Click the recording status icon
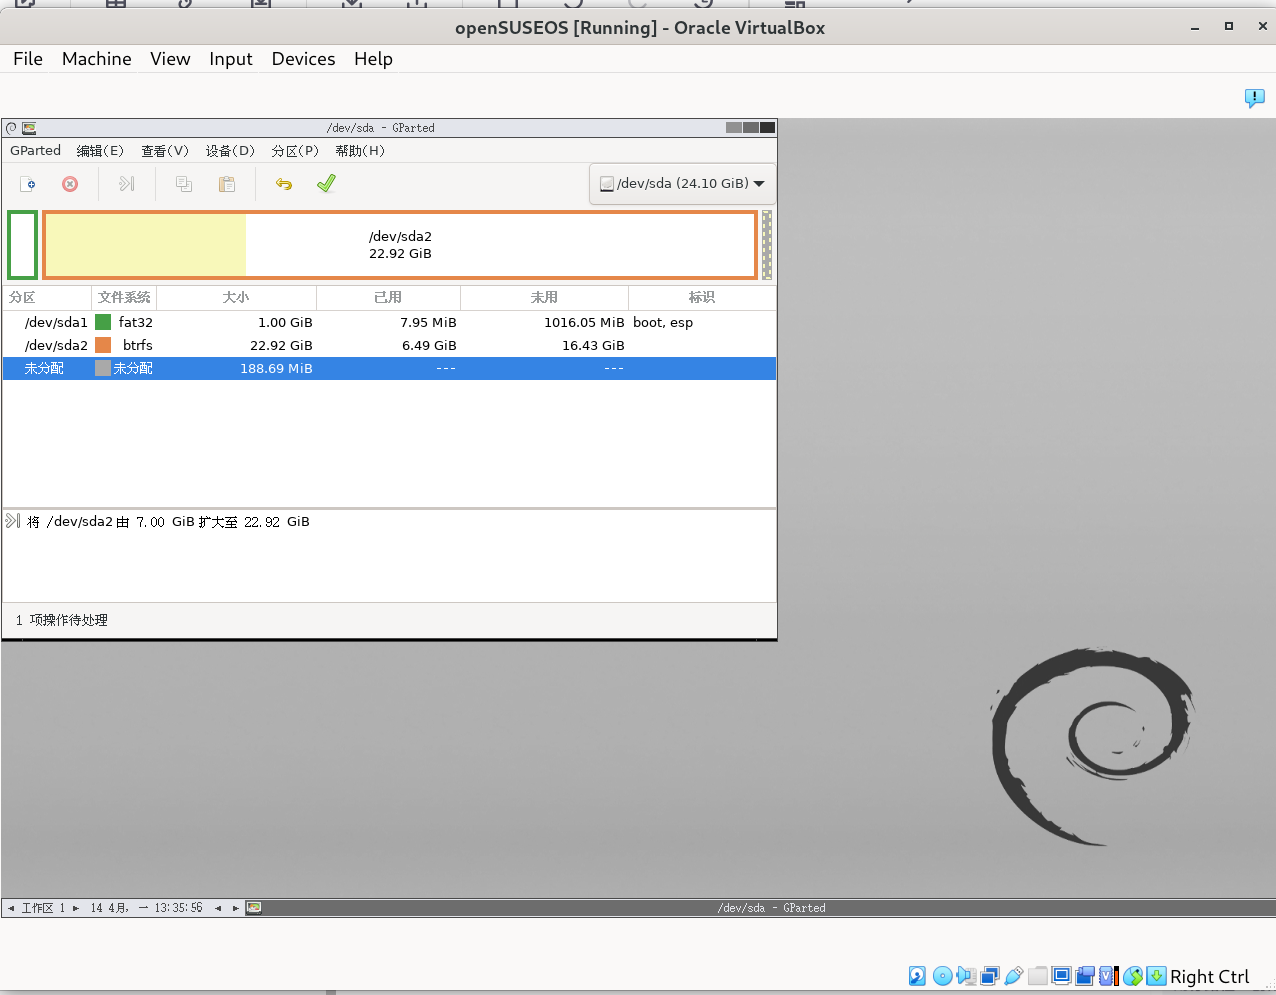Screen dimensions: 1276x995 coord(1085,976)
